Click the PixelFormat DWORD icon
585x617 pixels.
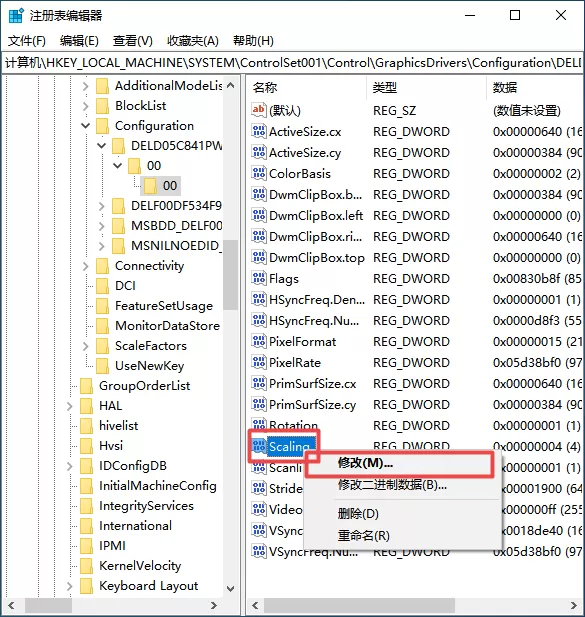click(x=258, y=341)
